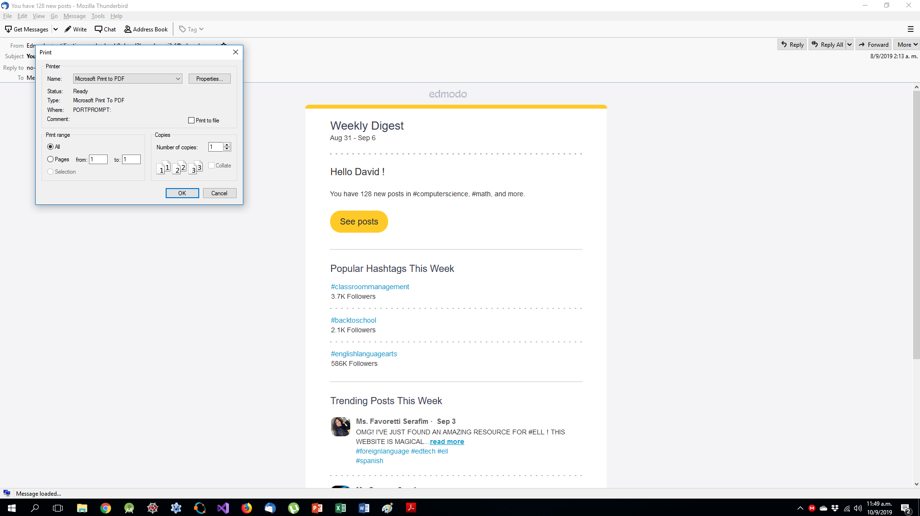Screen dimensions: 920x516
Task: Click the message pane vertical scrollbar
Action: [x=916, y=223]
